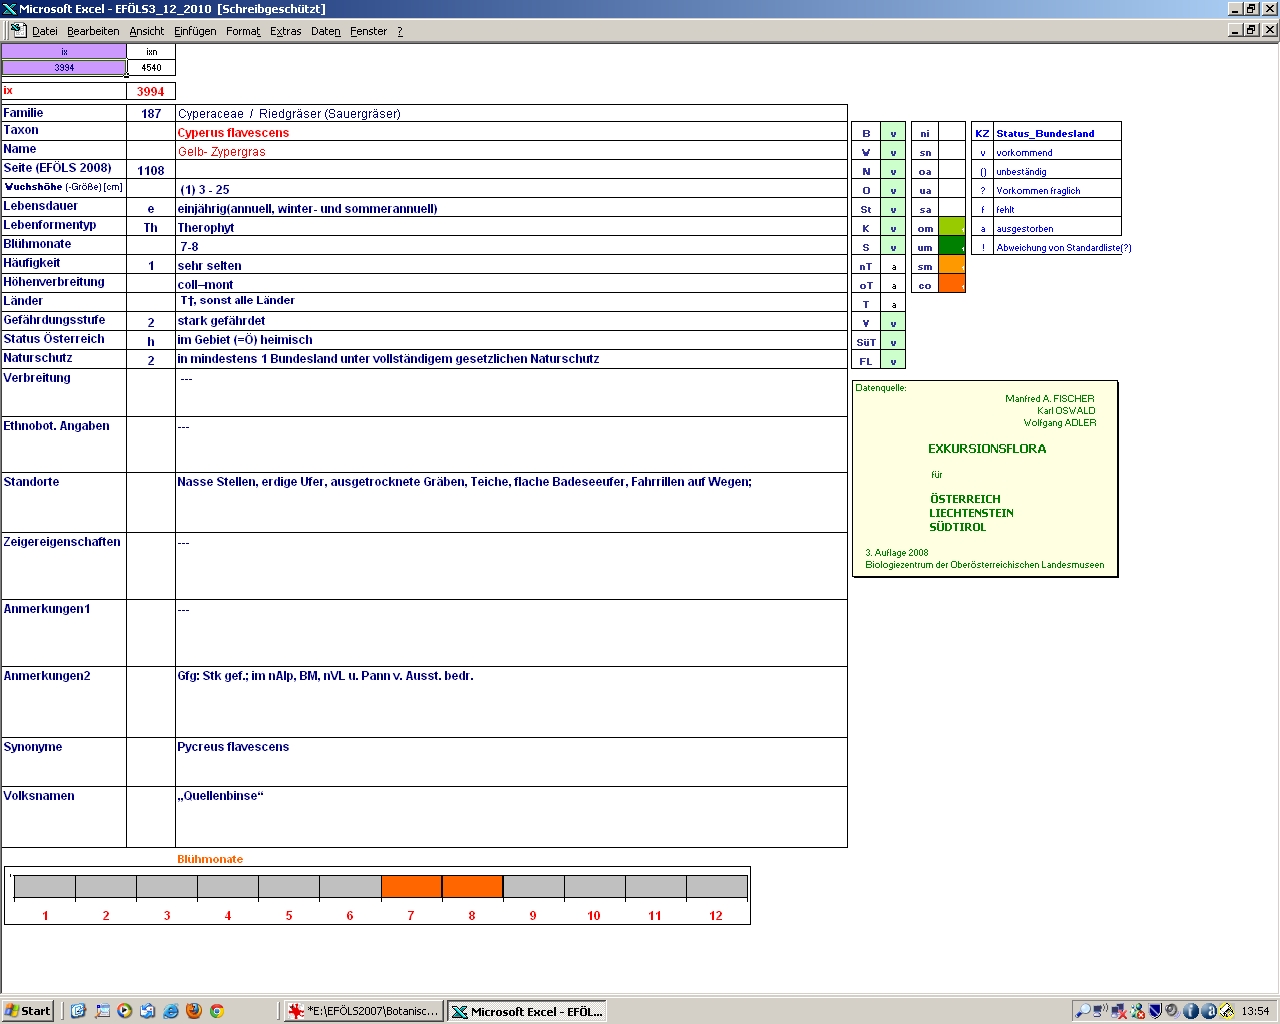Open Google Chrome from quick launch
Image resolution: width=1280 pixels, height=1024 pixels.
[217, 1011]
